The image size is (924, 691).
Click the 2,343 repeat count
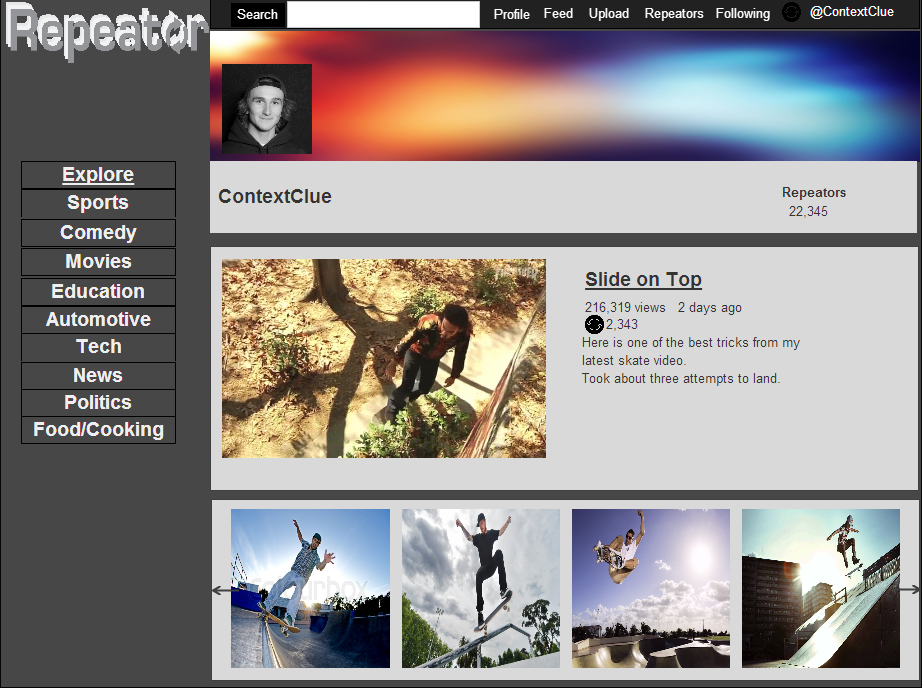pos(622,325)
